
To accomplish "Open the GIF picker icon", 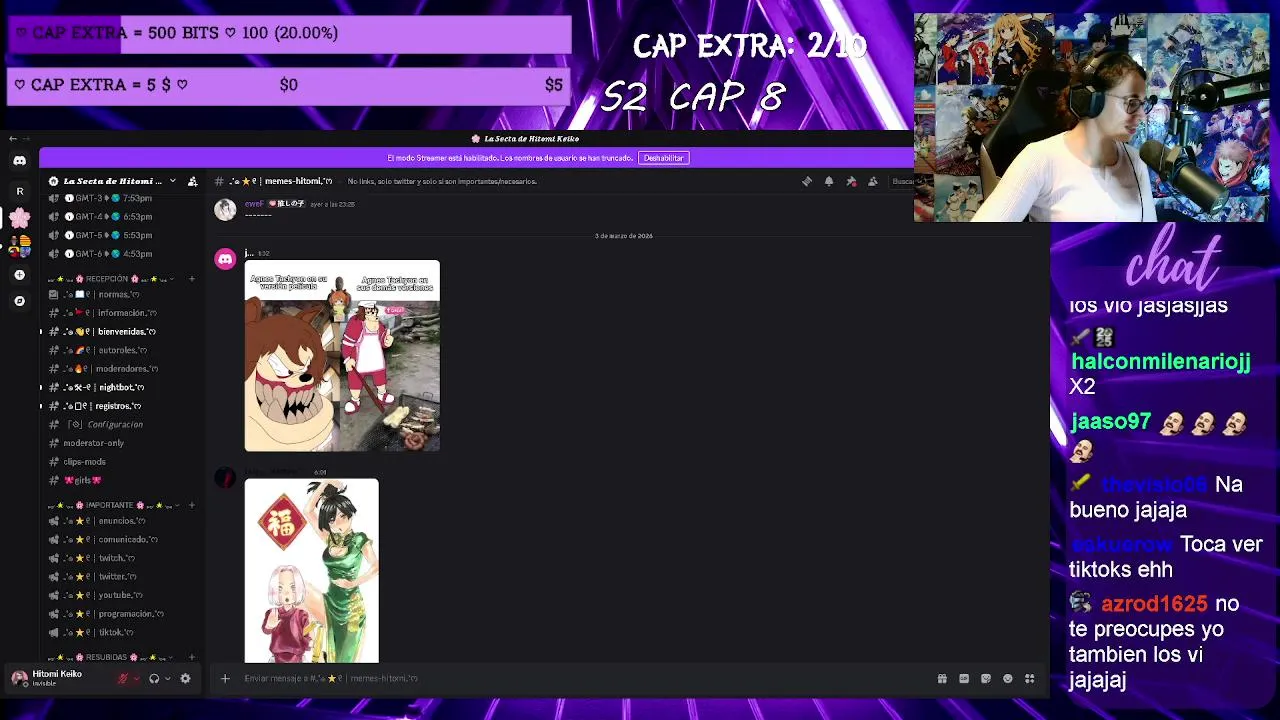I will tap(964, 678).
